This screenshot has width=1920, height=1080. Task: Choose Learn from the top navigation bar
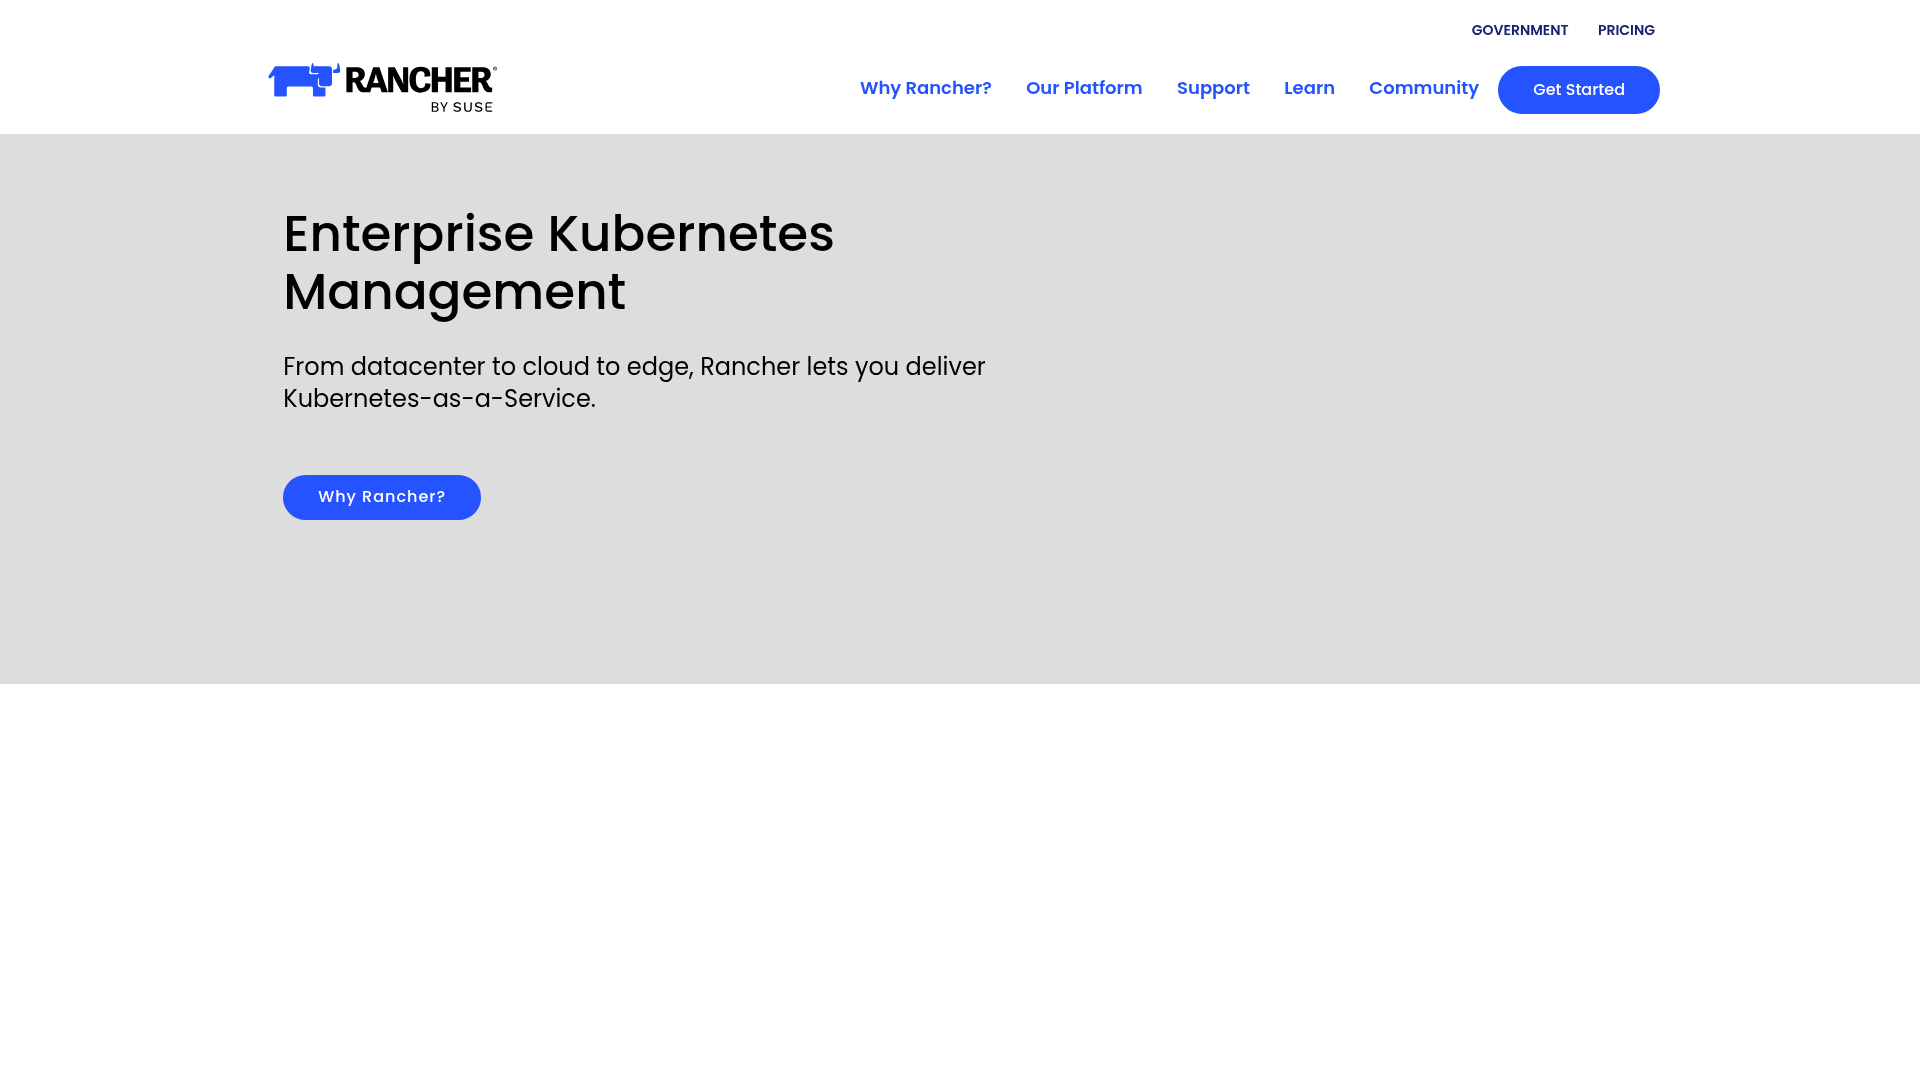coord(1309,88)
